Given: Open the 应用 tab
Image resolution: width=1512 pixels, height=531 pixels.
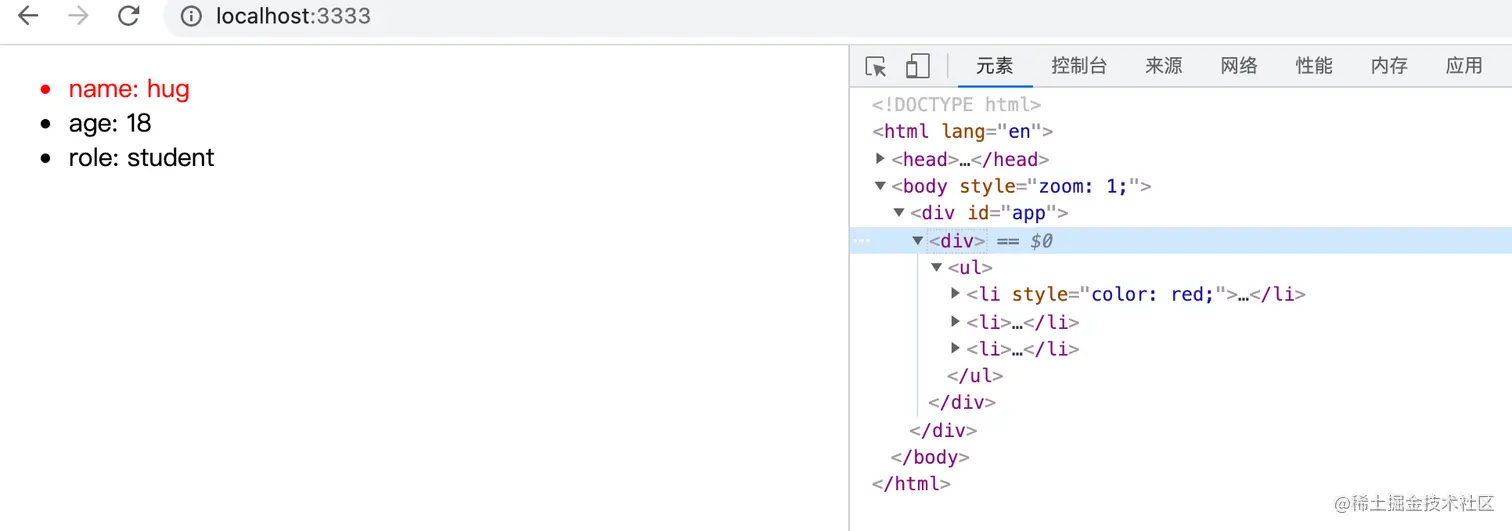Looking at the screenshot, I should pos(1464,66).
